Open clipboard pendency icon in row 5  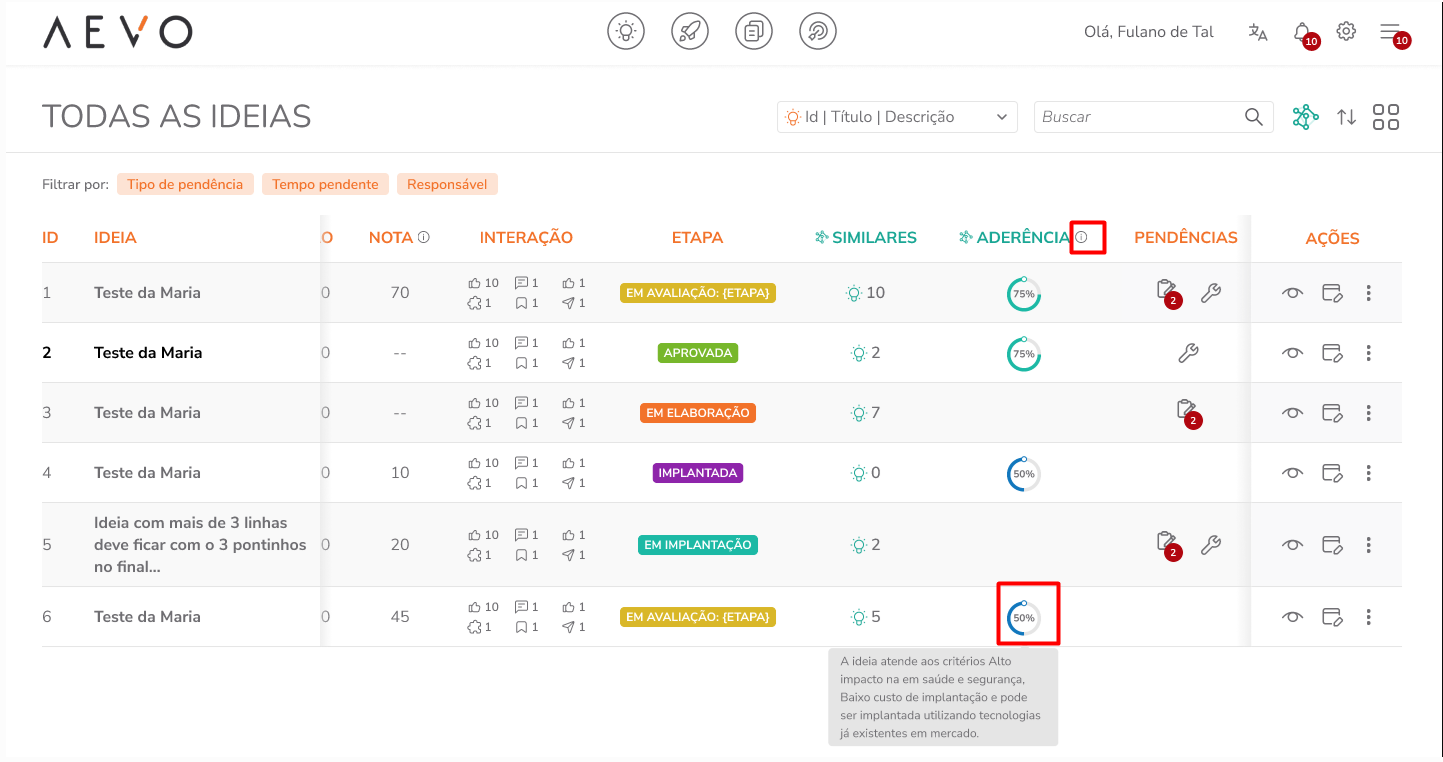[1167, 545]
